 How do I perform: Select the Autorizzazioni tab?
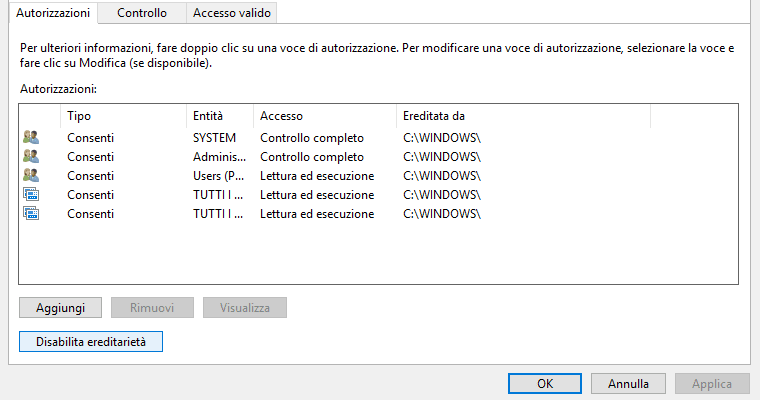point(54,13)
